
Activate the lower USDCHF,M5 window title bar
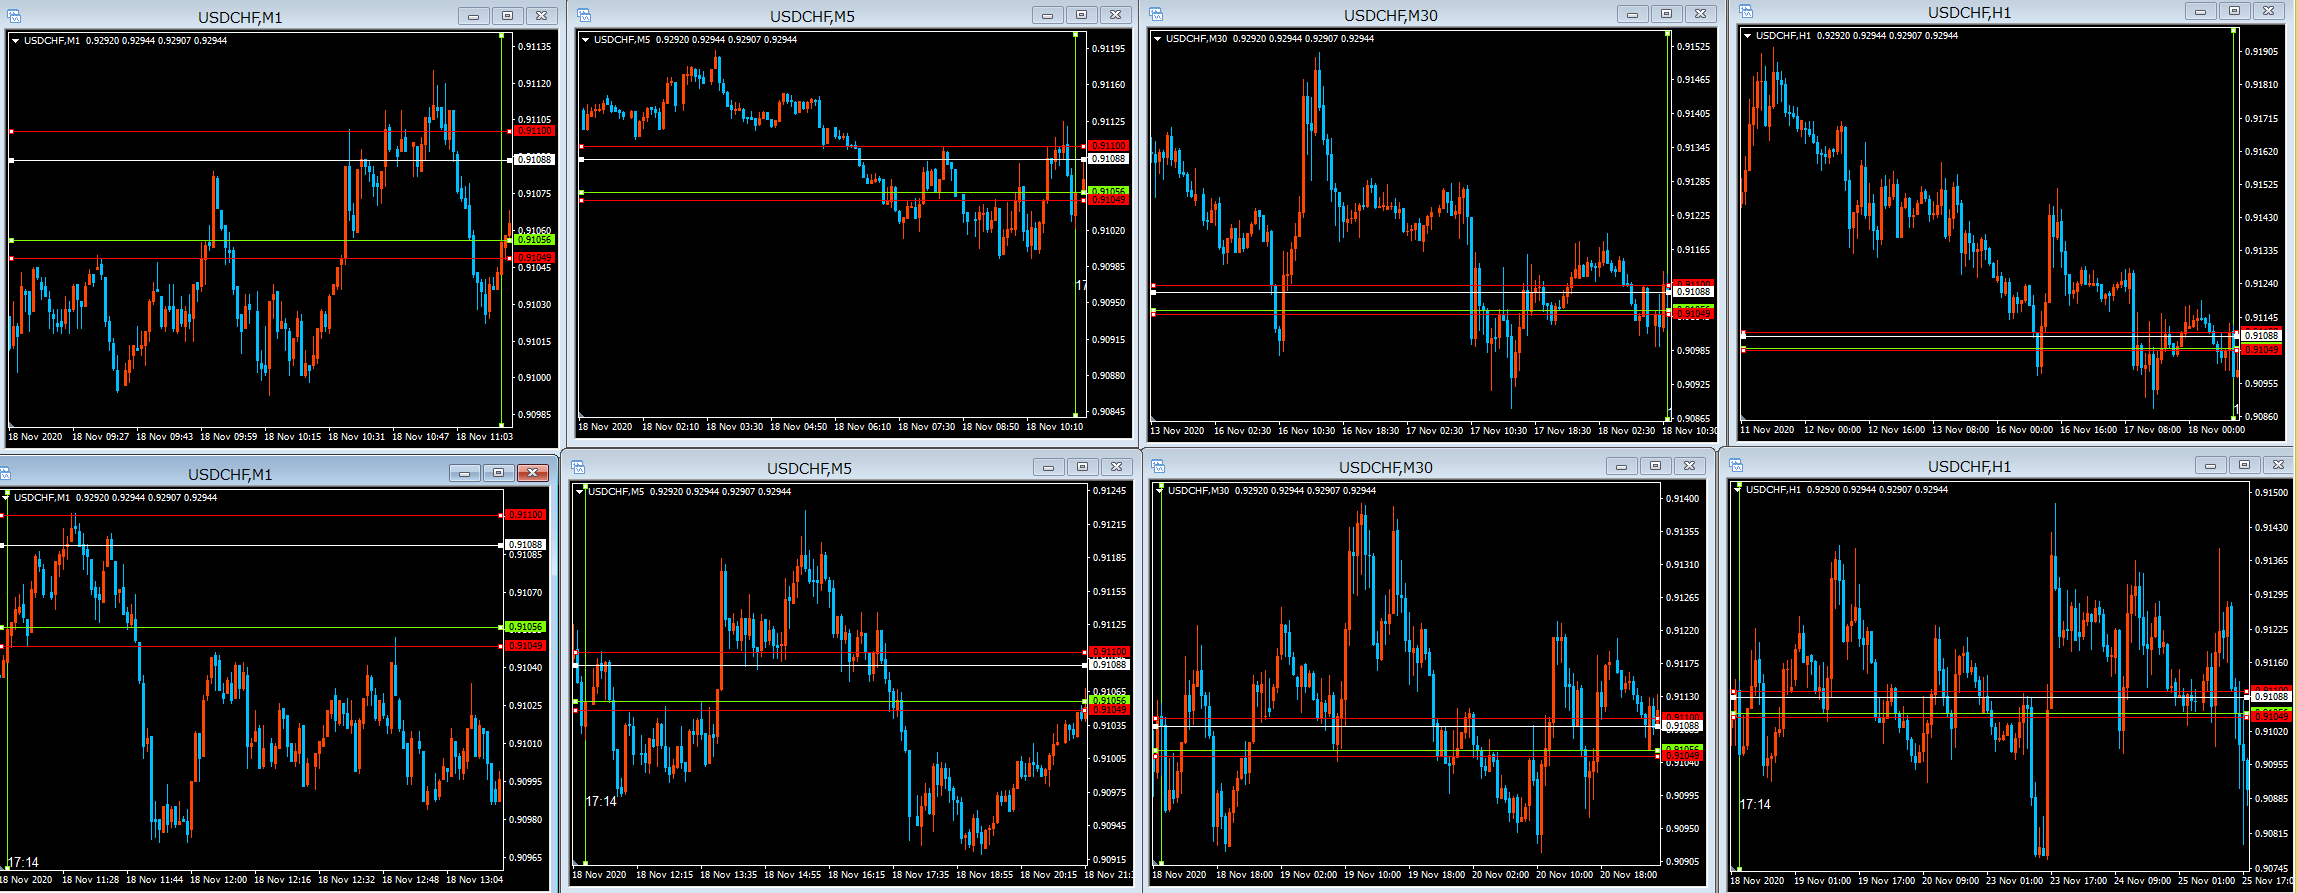pos(809,468)
